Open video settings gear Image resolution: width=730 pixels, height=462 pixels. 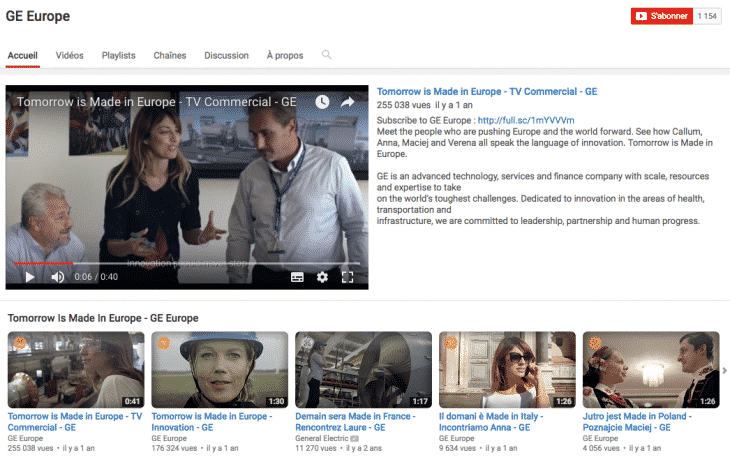click(x=322, y=277)
